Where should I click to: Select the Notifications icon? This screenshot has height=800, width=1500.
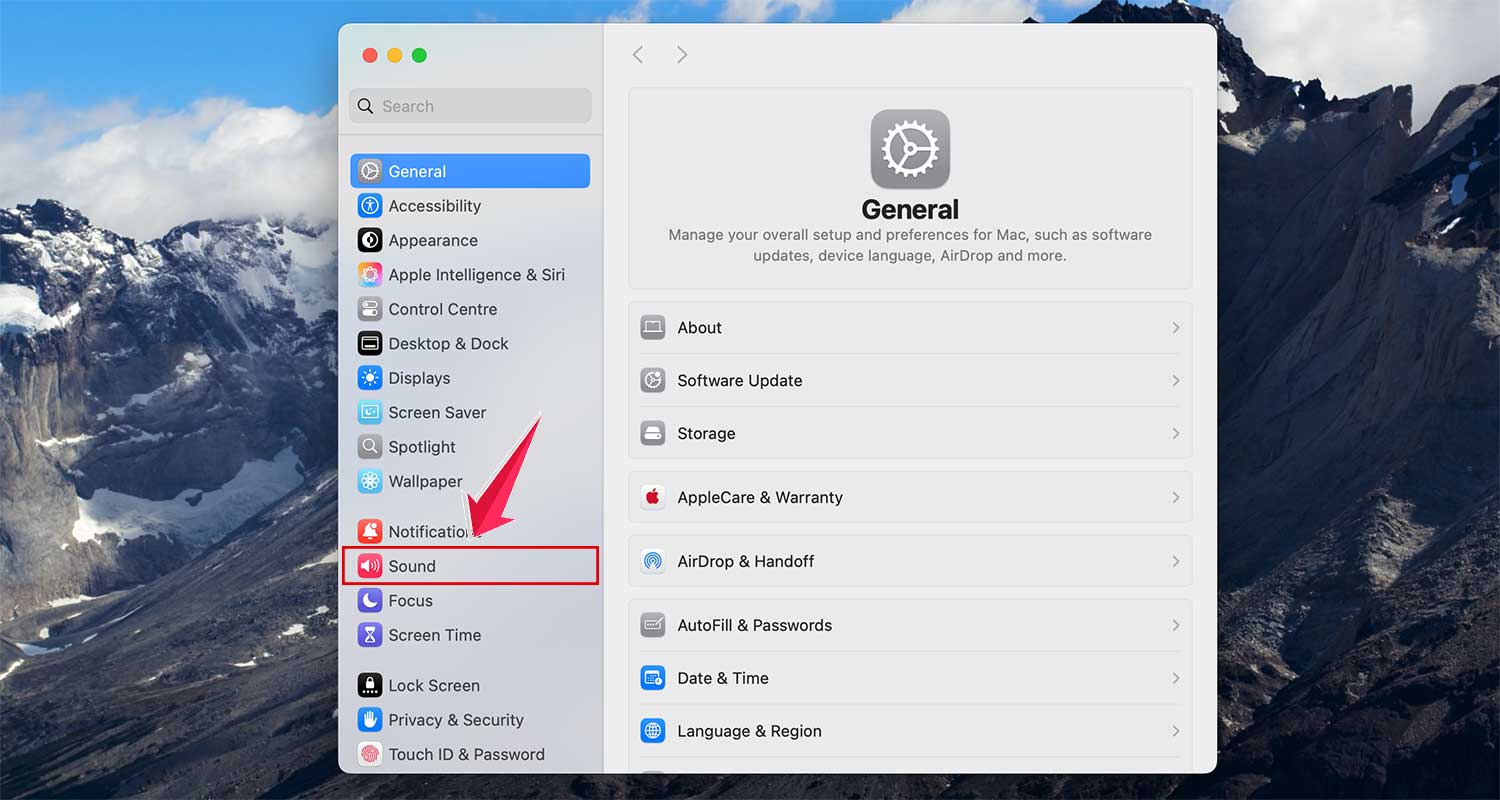(370, 531)
